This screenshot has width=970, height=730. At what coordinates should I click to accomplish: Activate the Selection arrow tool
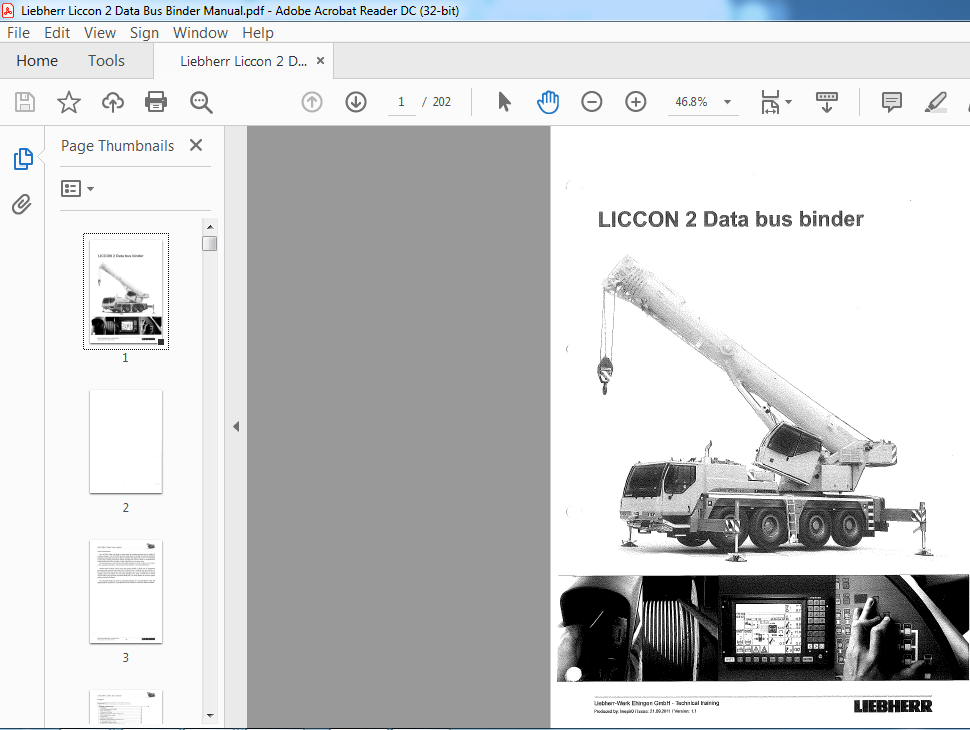click(504, 101)
